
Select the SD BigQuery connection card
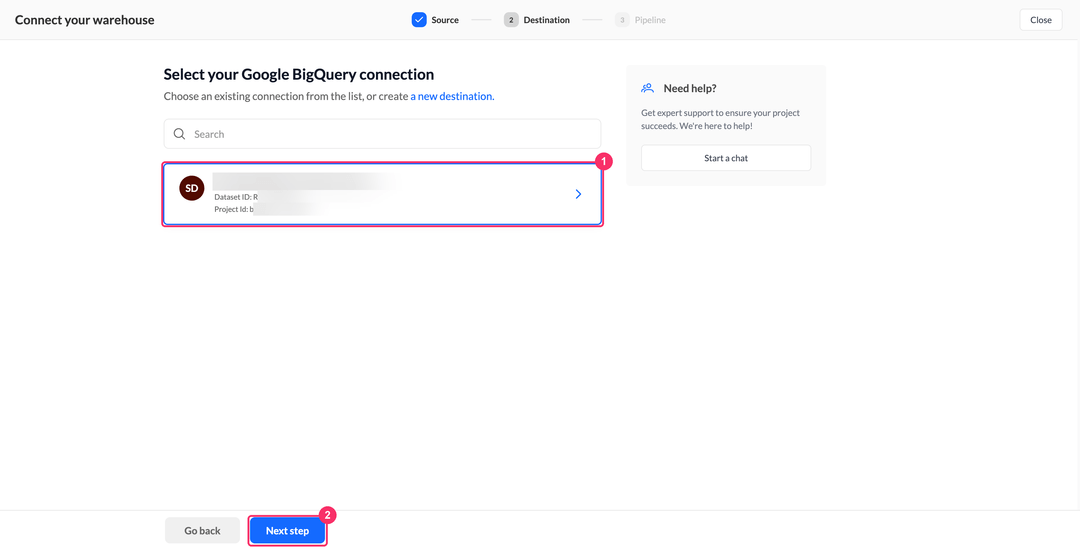pos(382,194)
